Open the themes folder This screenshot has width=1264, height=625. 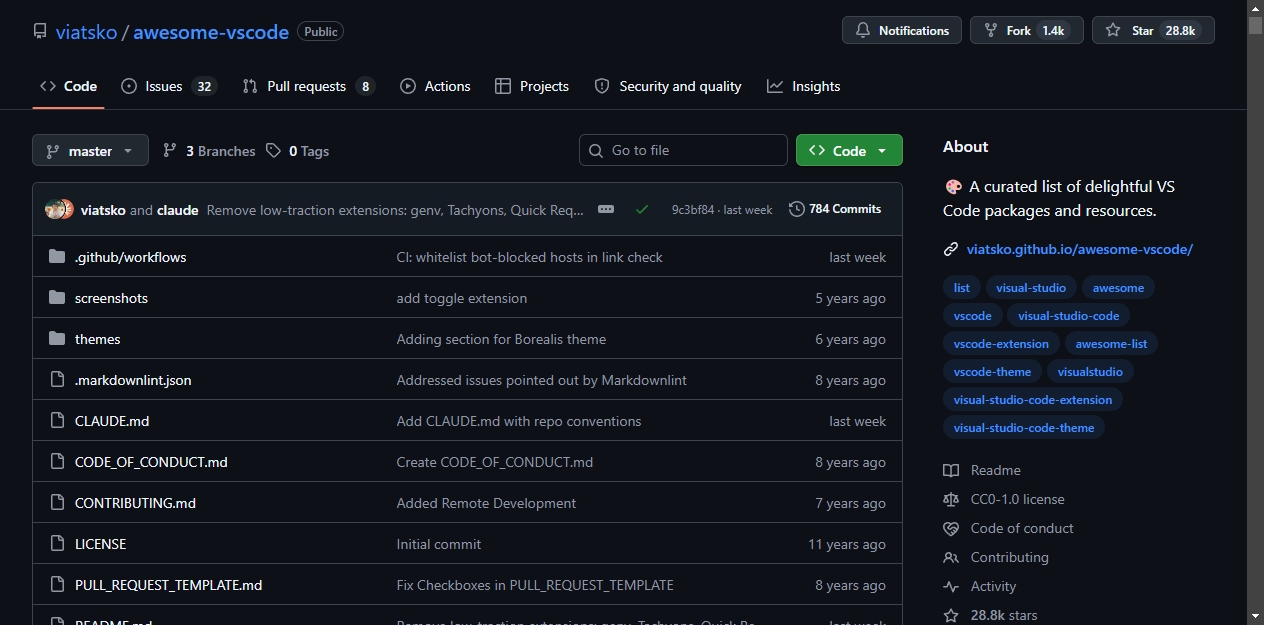pos(97,339)
